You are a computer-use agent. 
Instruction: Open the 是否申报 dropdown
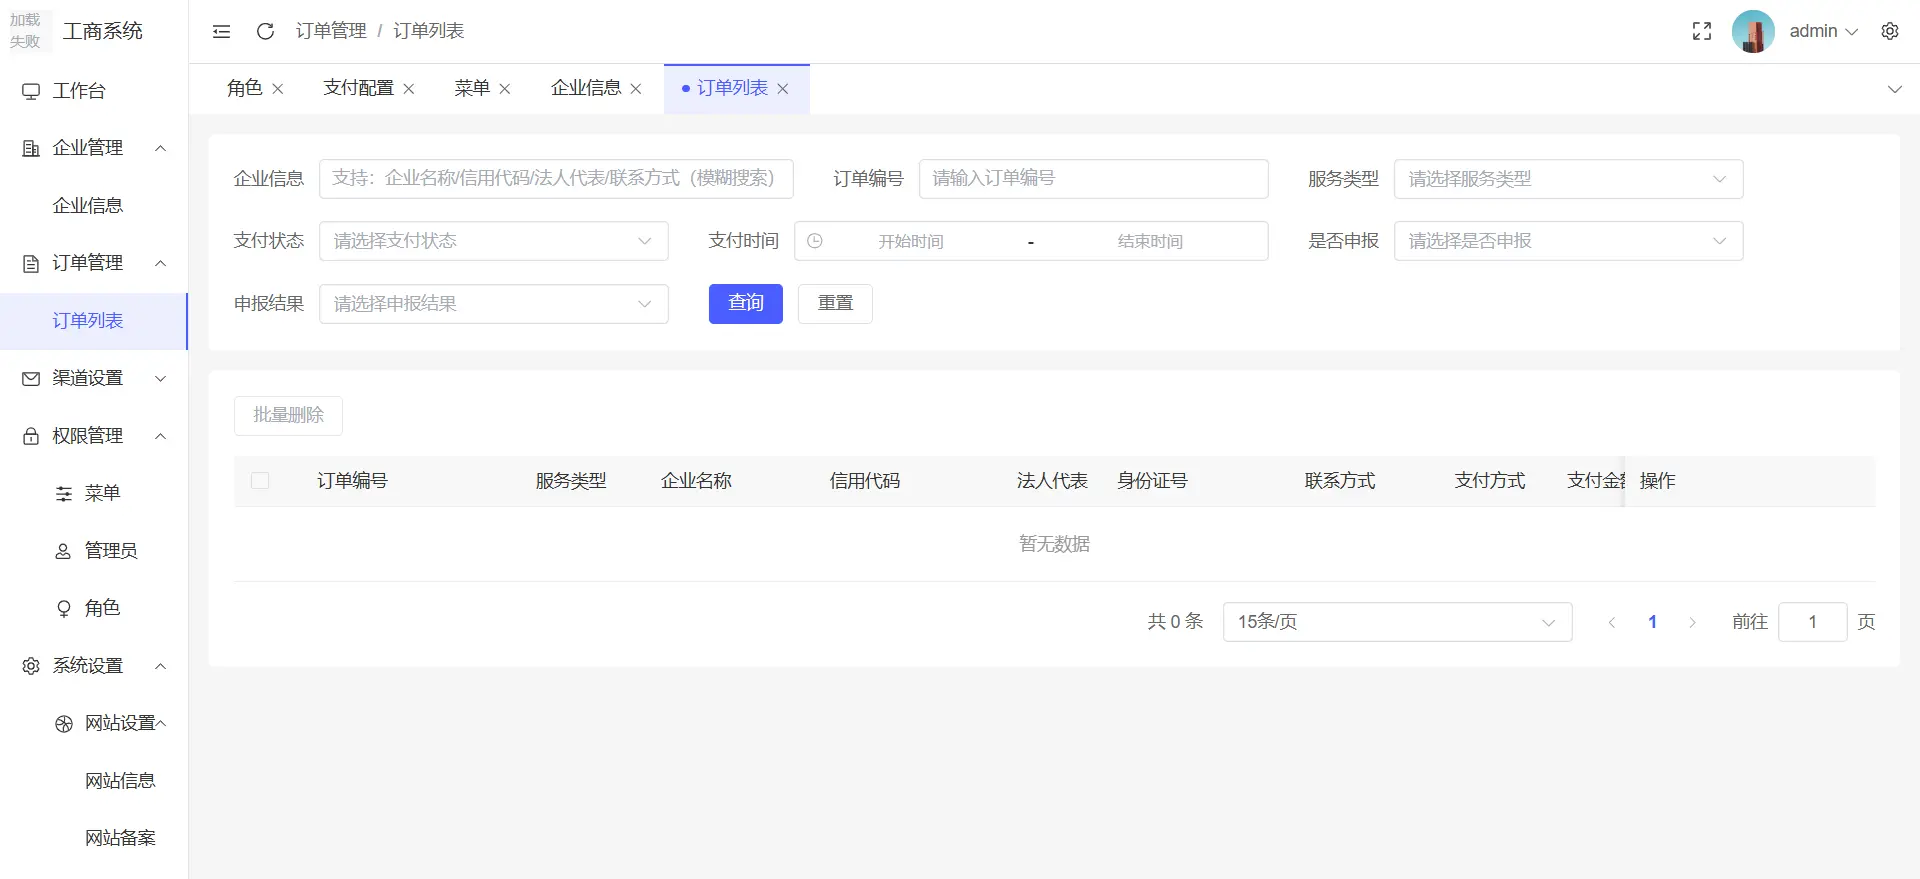click(1568, 241)
